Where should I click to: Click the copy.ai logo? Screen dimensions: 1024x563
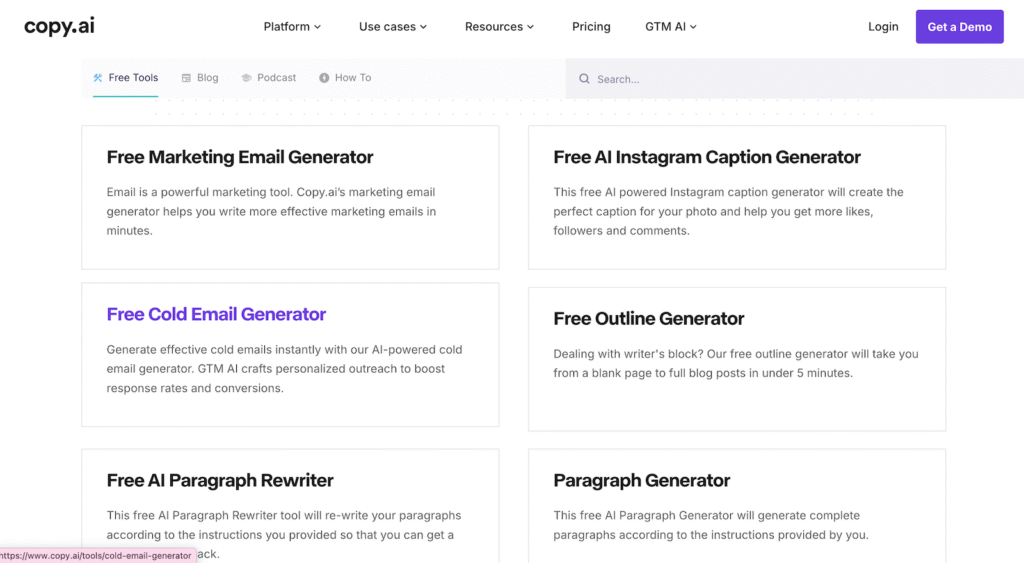tap(60, 26)
